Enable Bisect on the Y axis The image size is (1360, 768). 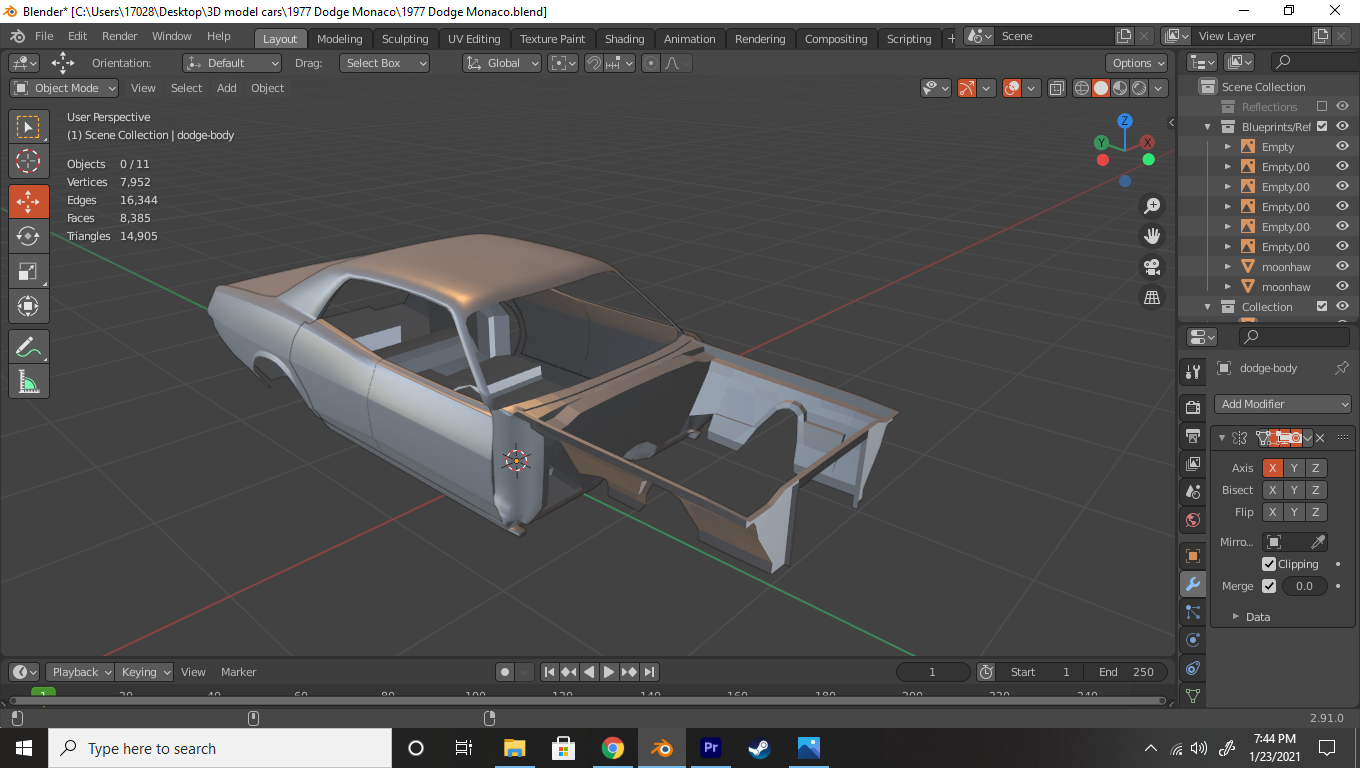(1294, 490)
